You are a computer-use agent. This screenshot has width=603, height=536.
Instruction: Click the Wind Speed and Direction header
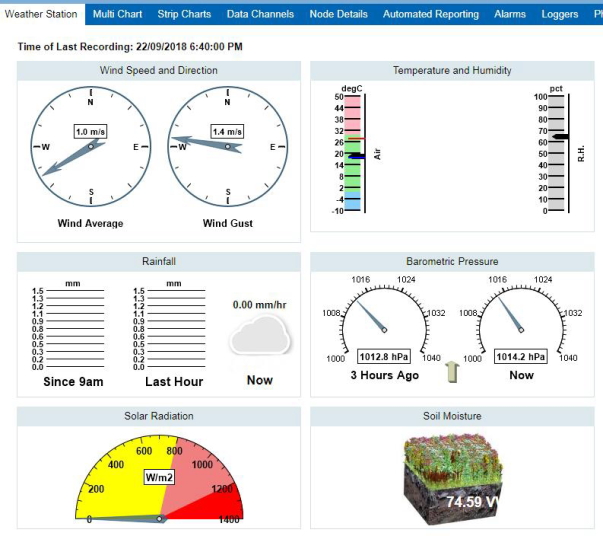[159, 70]
